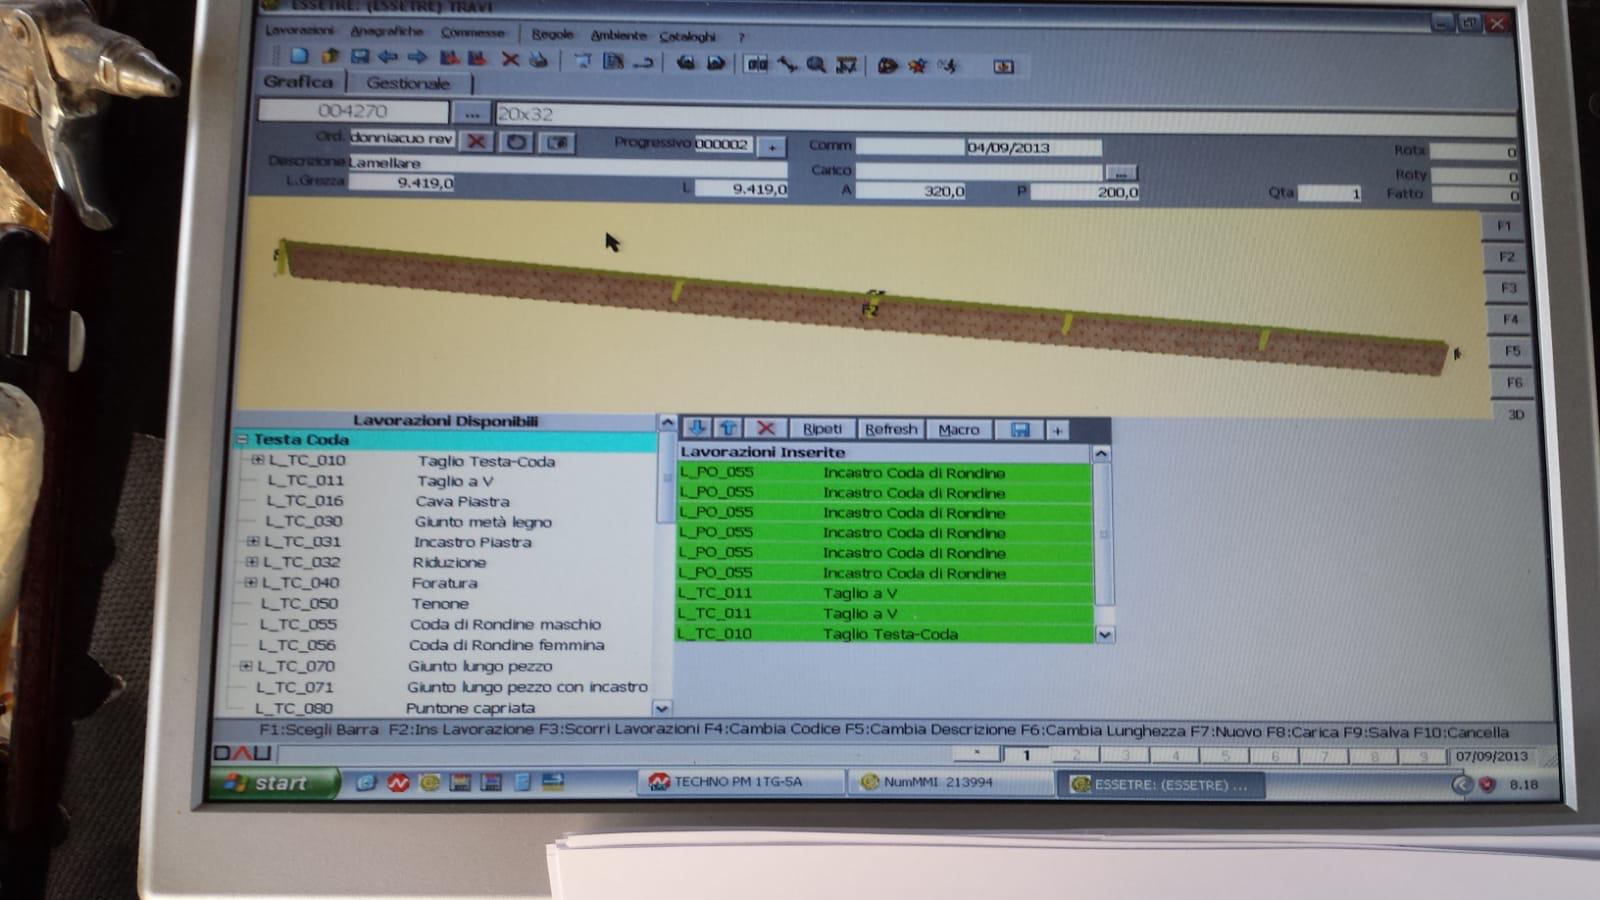Select the Grafica tab

(x=298, y=81)
